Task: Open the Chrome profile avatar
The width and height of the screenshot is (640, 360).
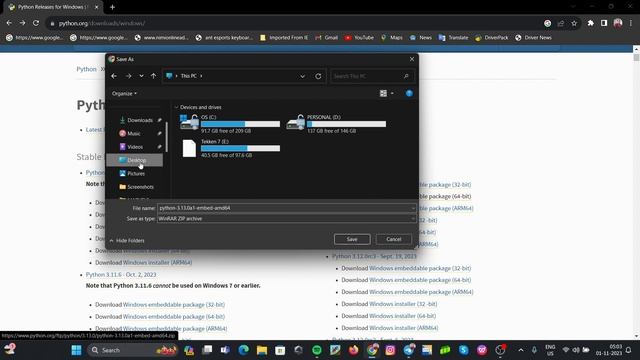Action: point(618,23)
